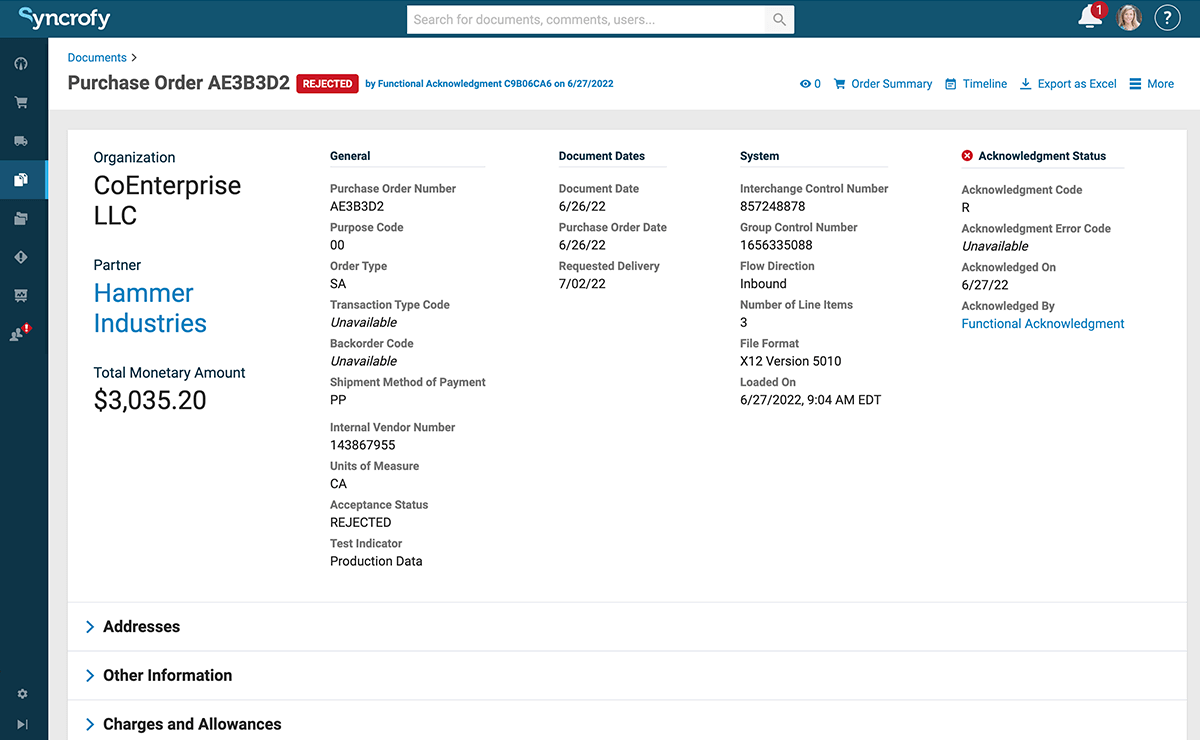The width and height of the screenshot is (1200, 740).
Task: Select the documents icon in sidebar
Action: 21,180
